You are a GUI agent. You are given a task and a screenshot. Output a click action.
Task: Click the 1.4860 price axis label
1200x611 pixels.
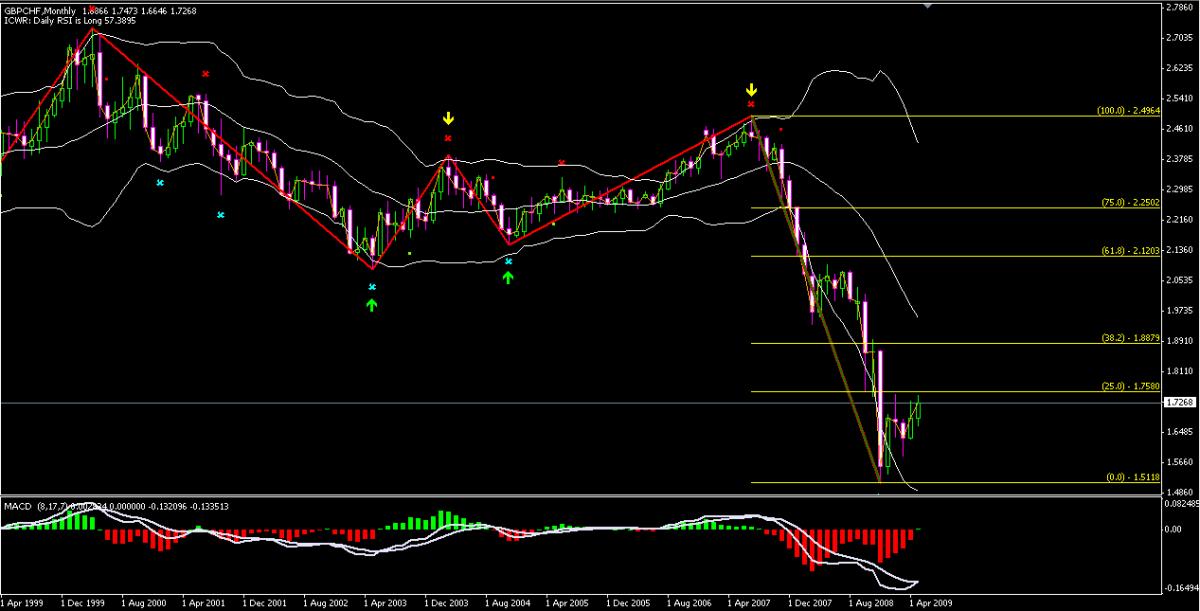[1180, 492]
